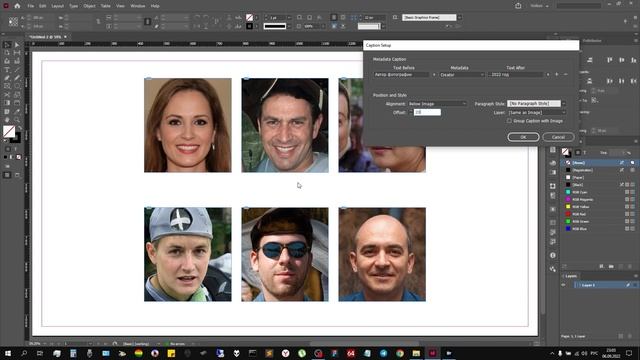Open the workspace switcher dropdown at top
Viewport: 640px width, 360px height.
[x=540, y=6]
